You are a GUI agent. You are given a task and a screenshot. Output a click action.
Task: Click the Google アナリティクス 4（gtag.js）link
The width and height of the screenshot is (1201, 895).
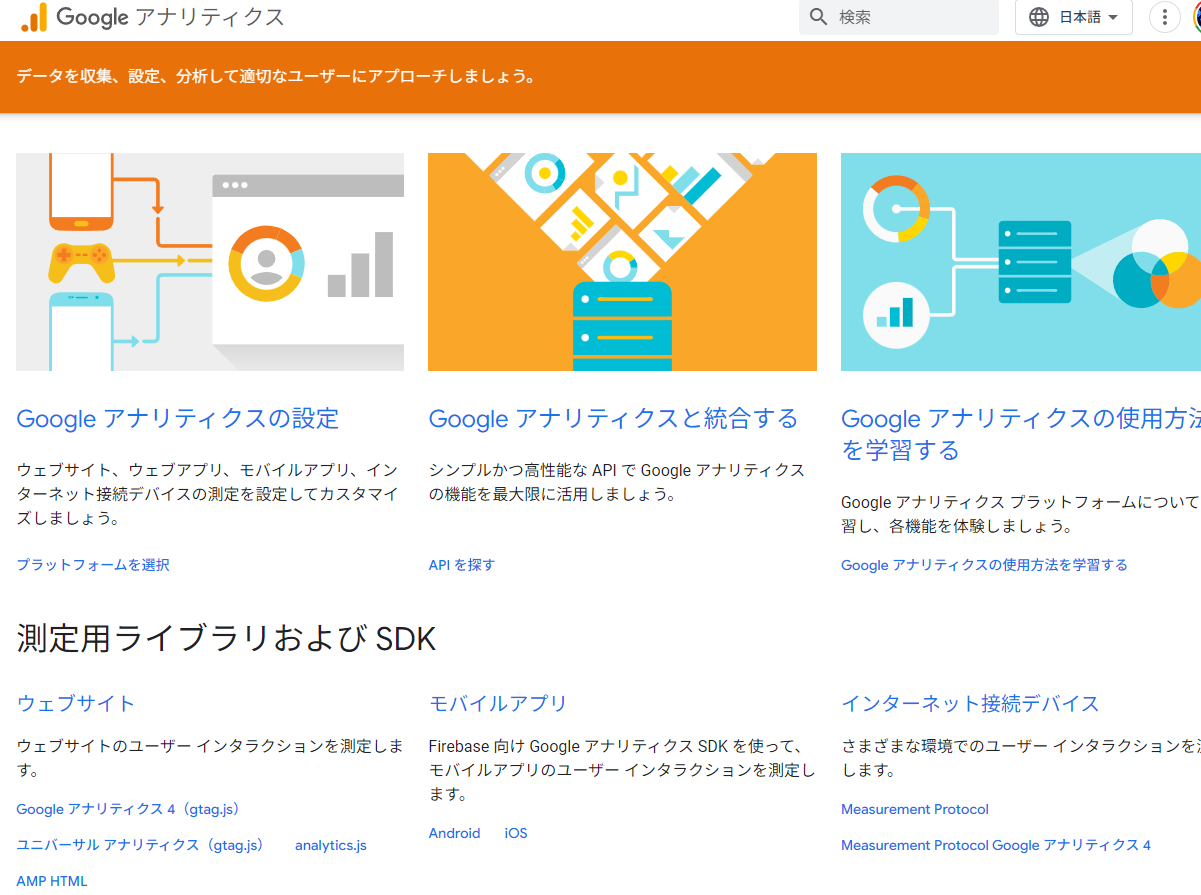[x=128, y=809]
